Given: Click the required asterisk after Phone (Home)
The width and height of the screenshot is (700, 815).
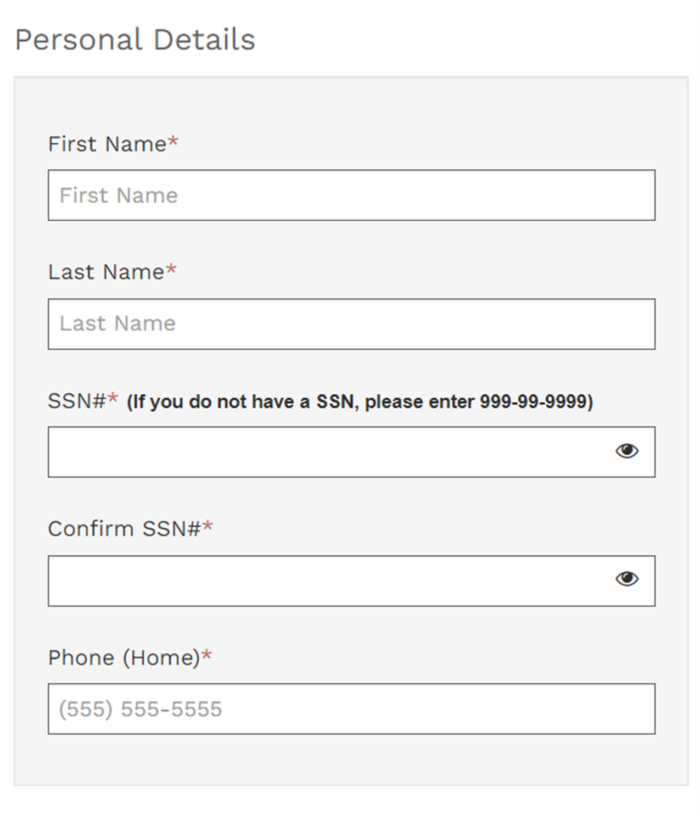Looking at the screenshot, I should [x=206, y=654].
